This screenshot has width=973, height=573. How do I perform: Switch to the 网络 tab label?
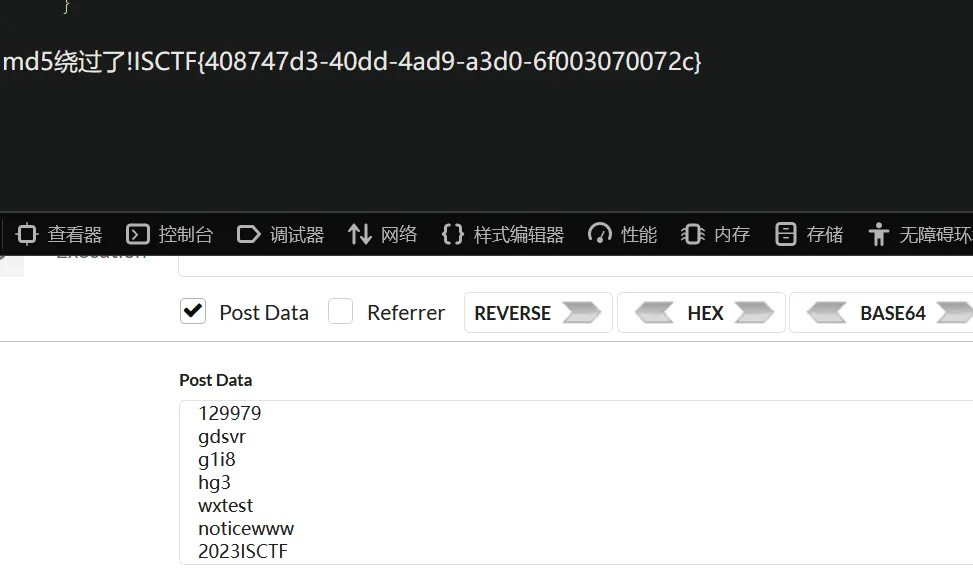tap(399, 235)
